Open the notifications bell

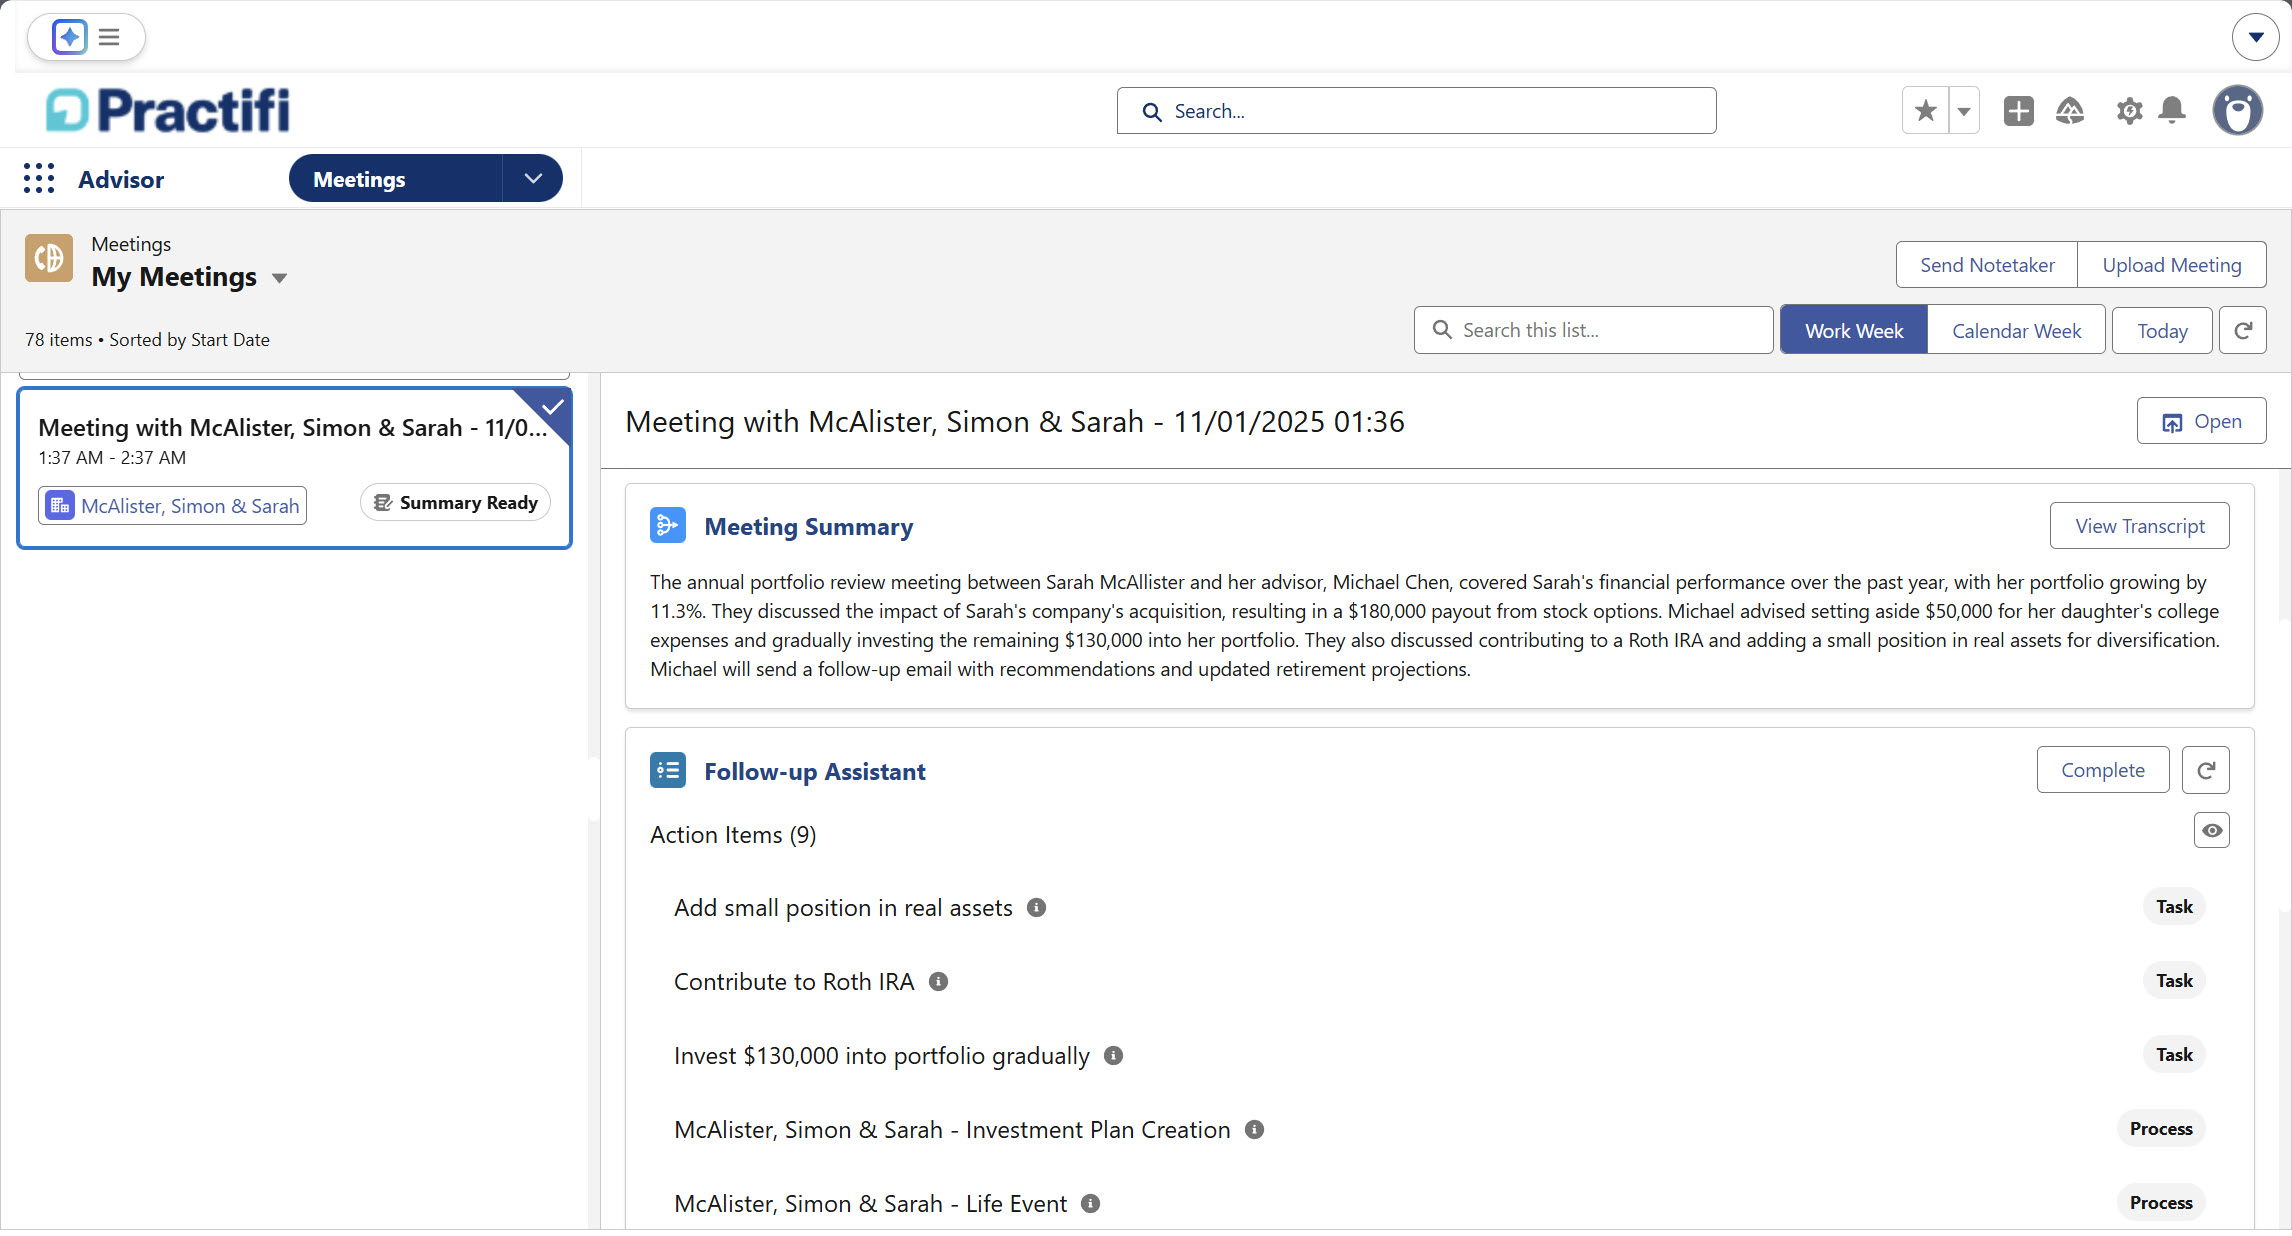pyautogui.click(x=2171, y=110)
